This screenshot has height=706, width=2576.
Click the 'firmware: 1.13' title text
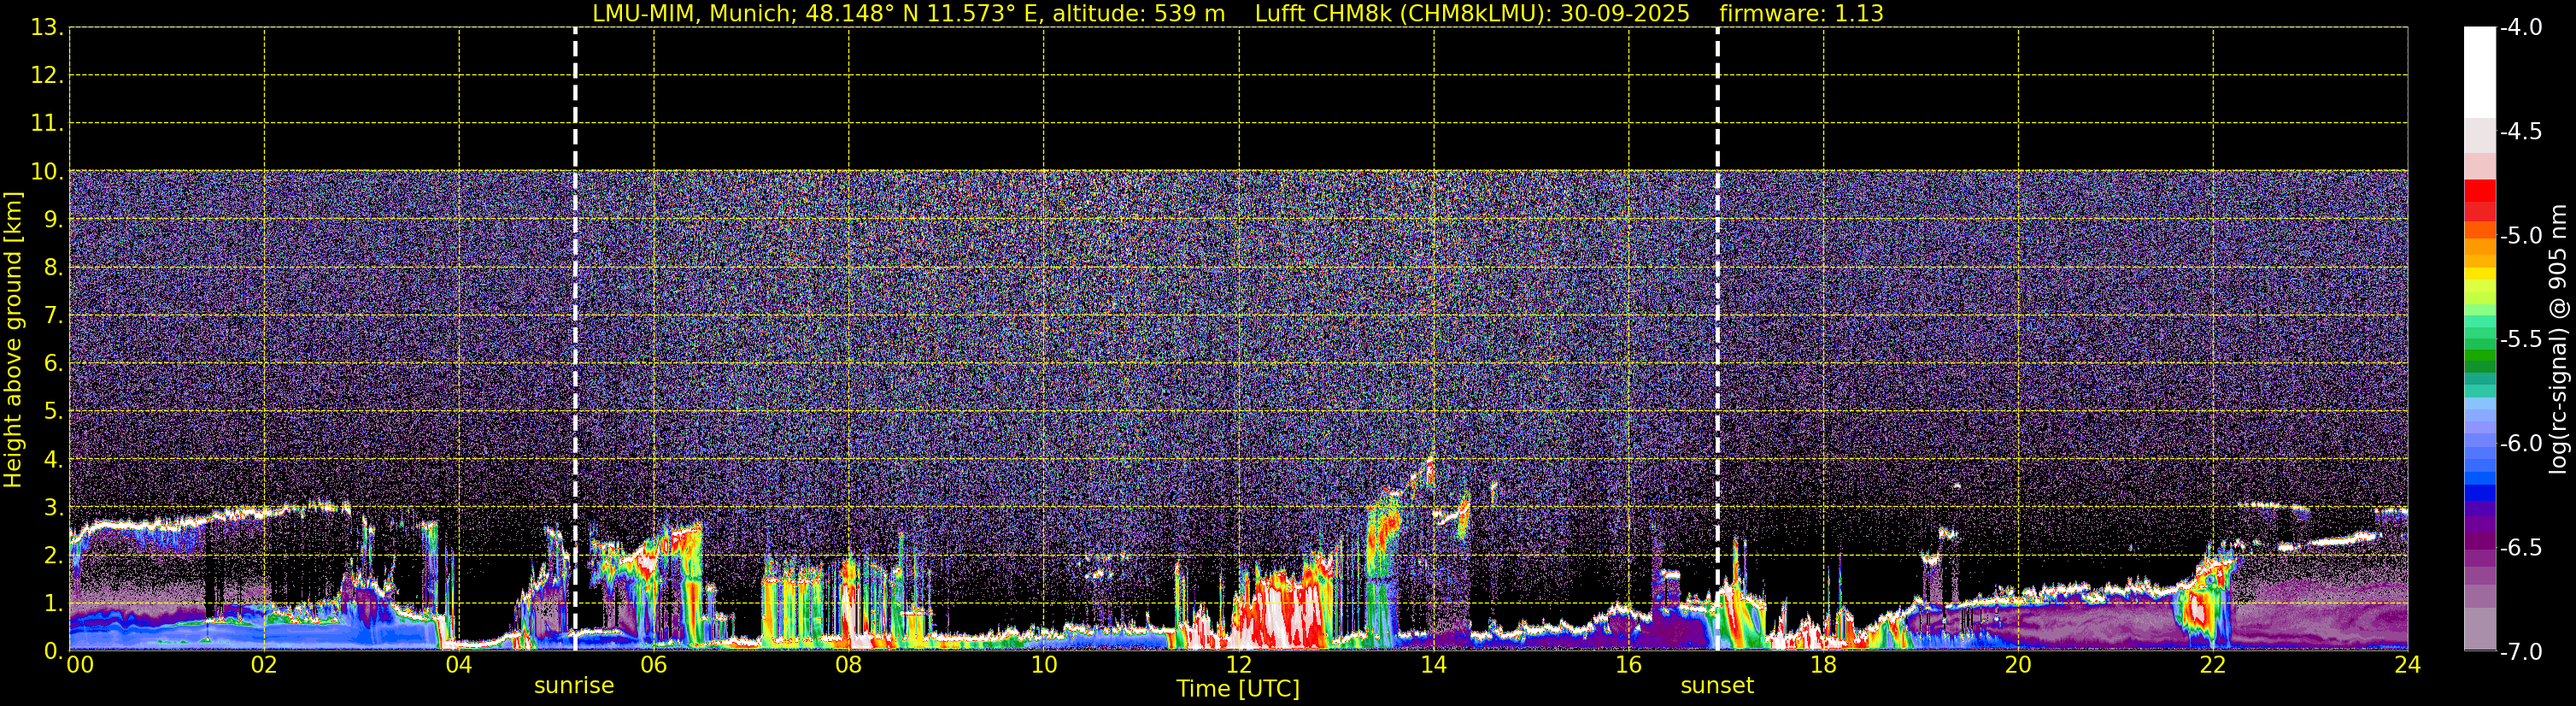[1801, 13]
